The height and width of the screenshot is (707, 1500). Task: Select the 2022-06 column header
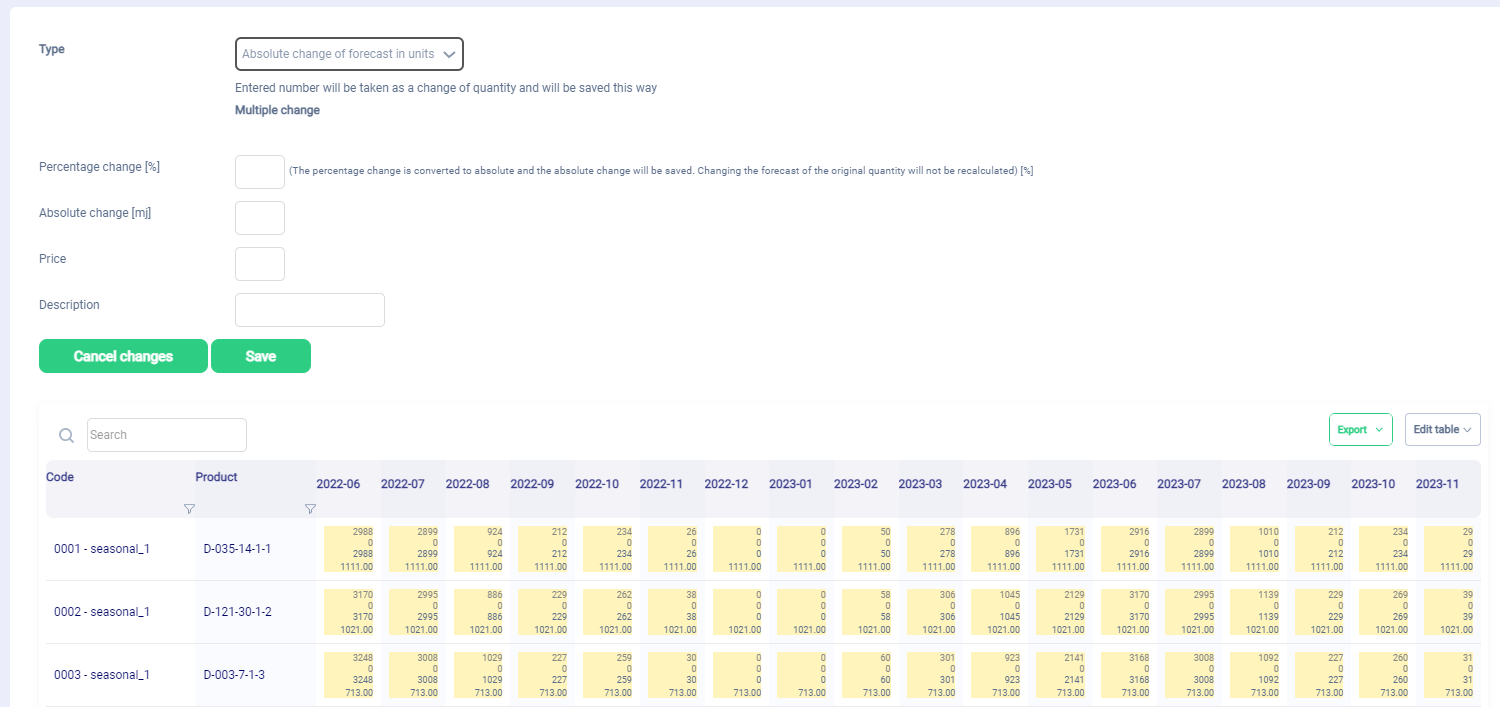pyautogui.click(x=338, y=484)
